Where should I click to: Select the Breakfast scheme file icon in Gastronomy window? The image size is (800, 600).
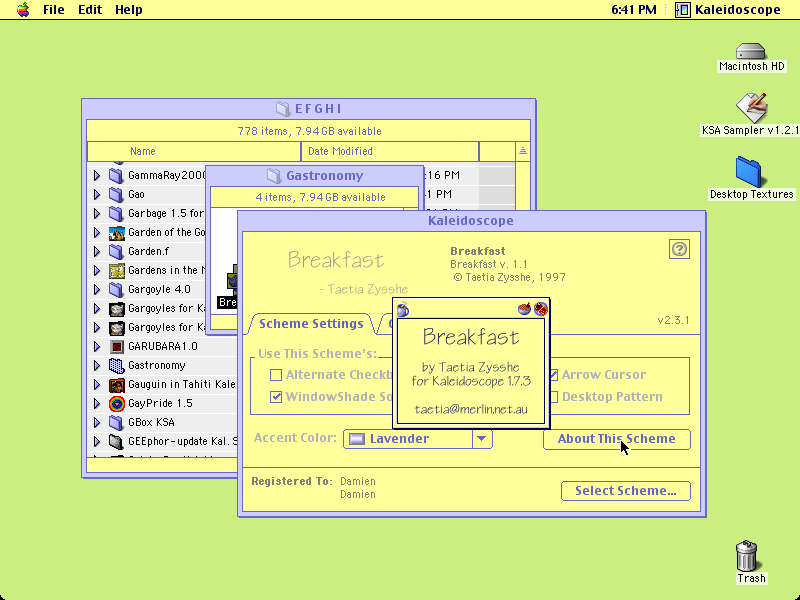(x=232, y=279)
